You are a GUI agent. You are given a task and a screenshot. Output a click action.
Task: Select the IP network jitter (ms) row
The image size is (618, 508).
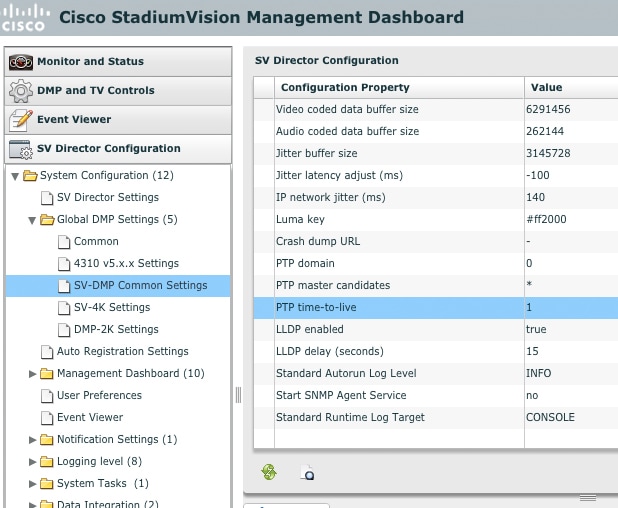point(436,197)
